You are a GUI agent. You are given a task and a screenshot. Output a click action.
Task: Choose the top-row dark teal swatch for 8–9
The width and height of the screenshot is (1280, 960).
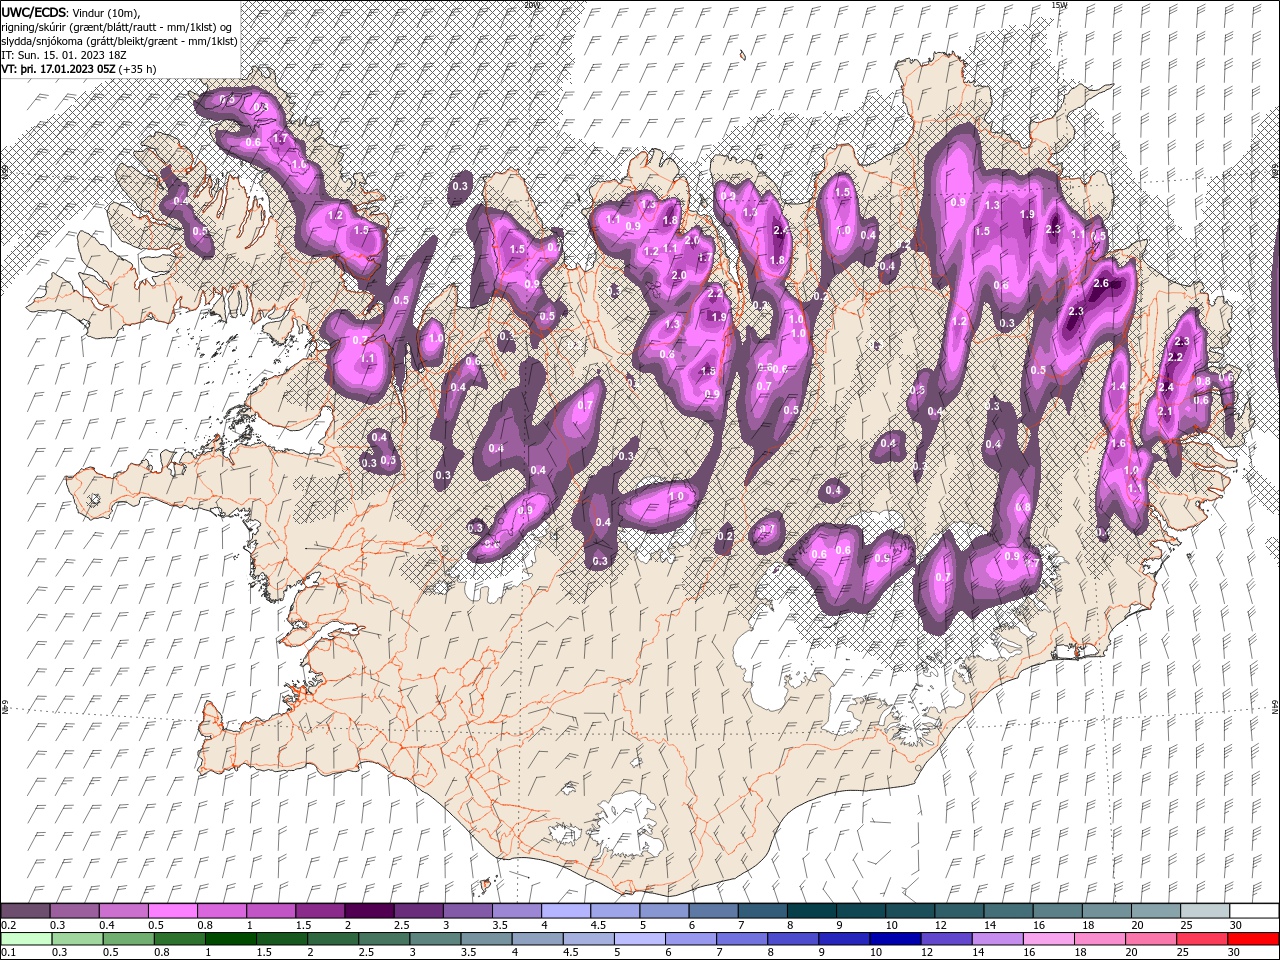click(x=810, y=911)
